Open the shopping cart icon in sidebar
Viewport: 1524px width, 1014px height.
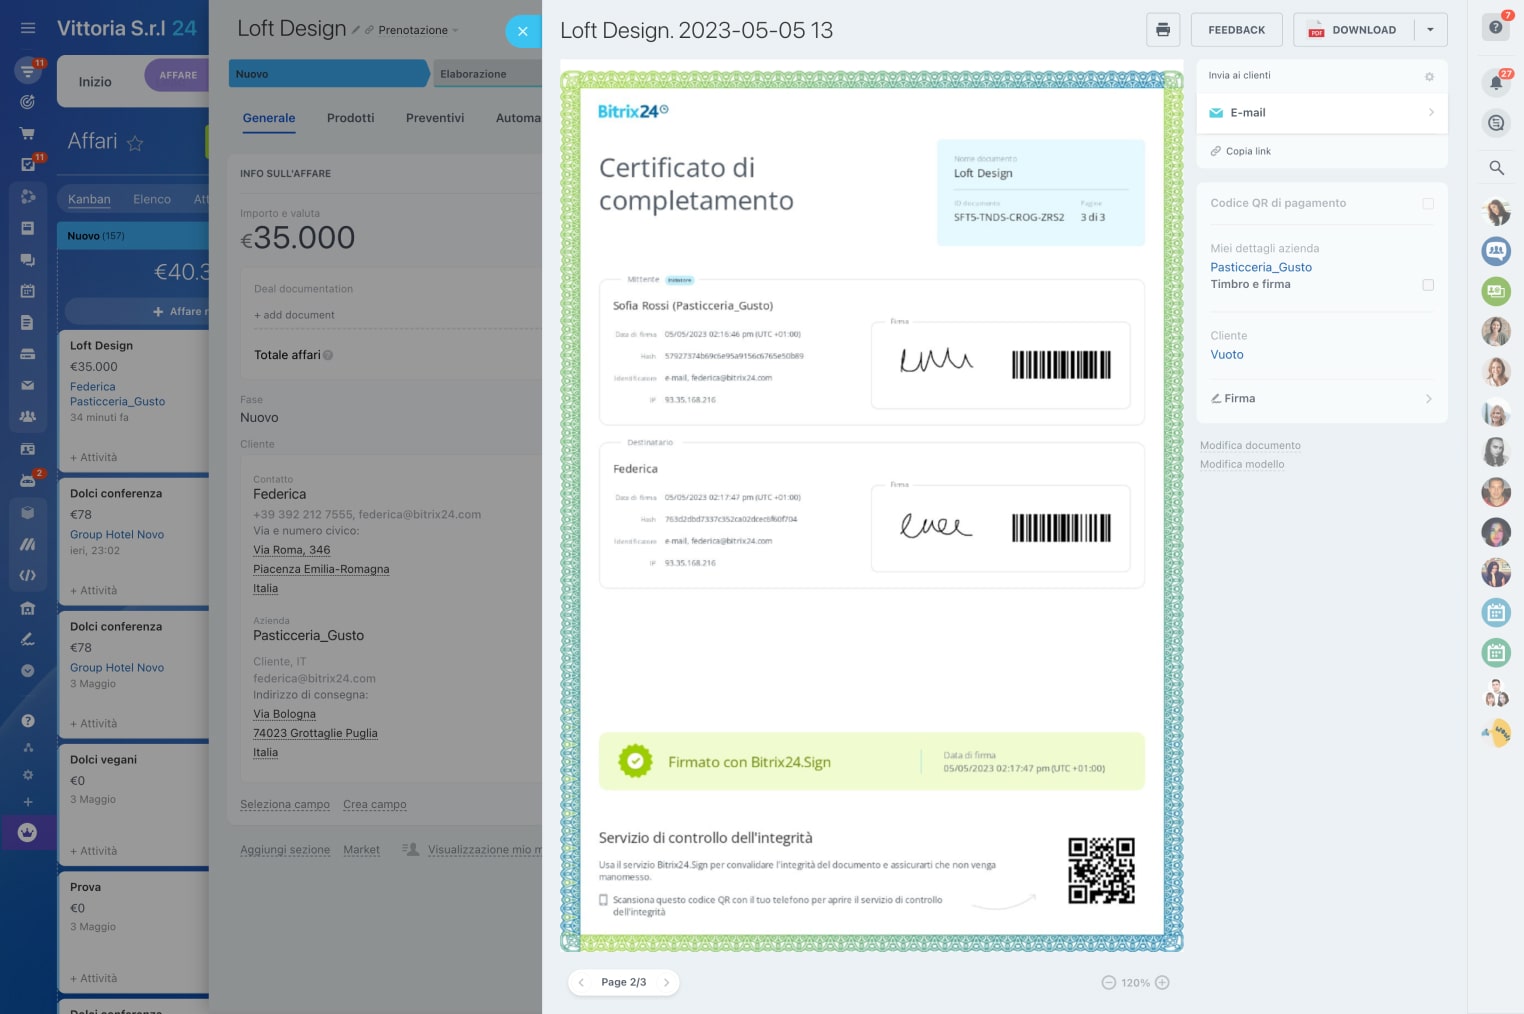27,133
